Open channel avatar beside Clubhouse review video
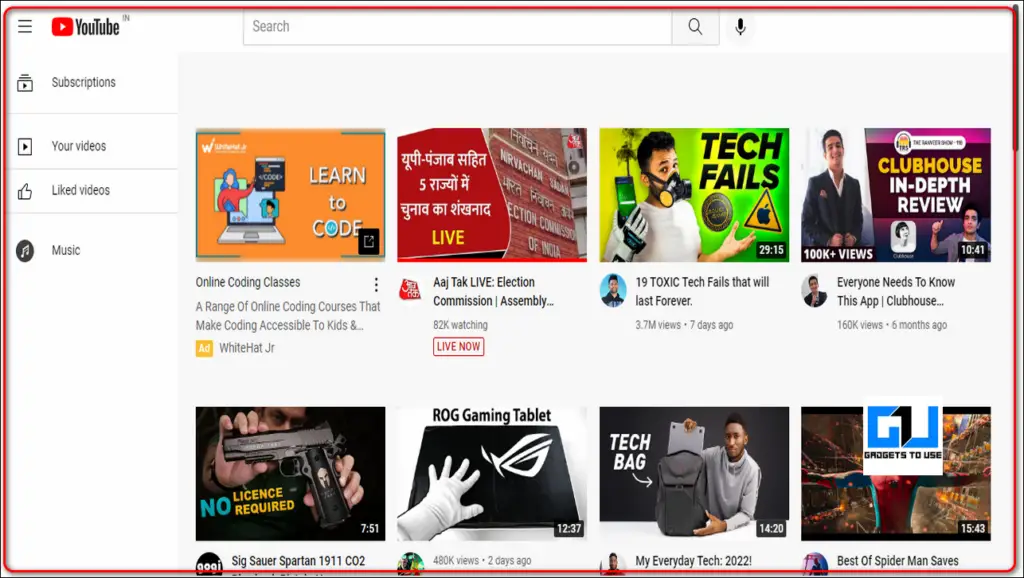Screen dimensions: 1024x578 point(814,290)
